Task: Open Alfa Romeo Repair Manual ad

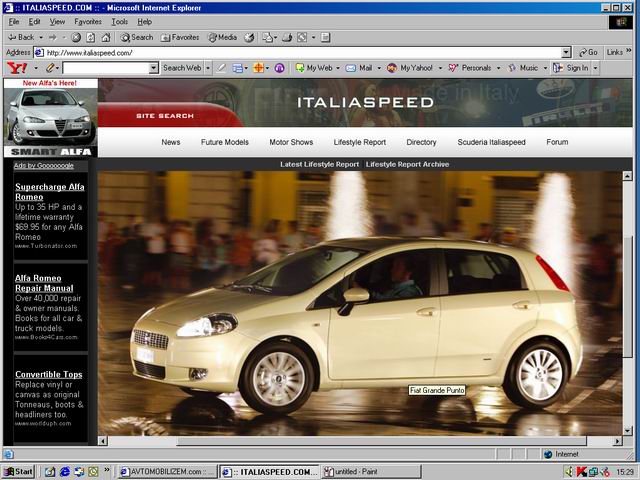Action: (44, 283)
